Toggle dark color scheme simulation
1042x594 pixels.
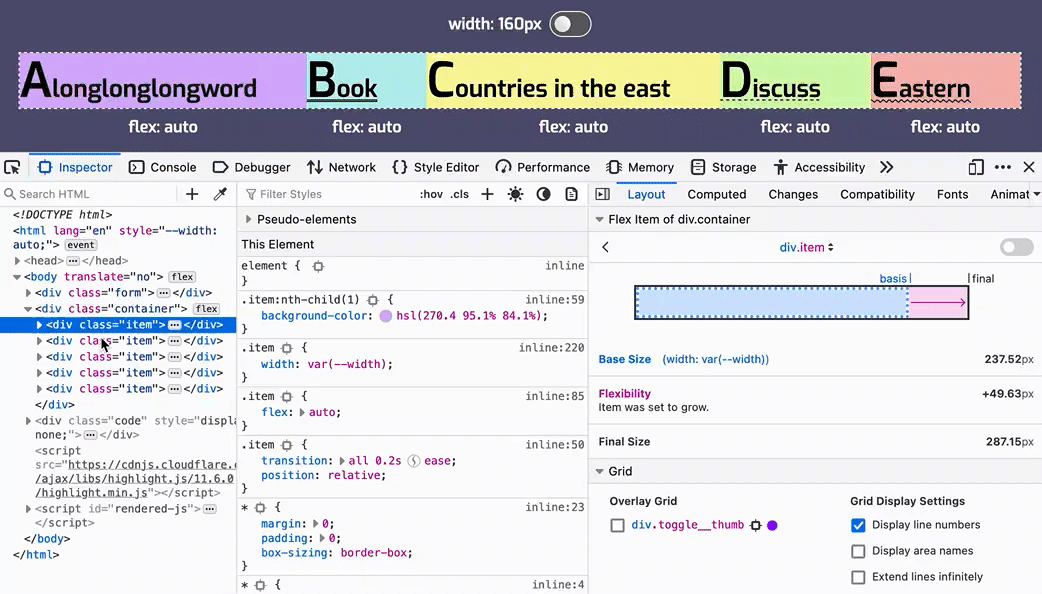coord(543,194)
